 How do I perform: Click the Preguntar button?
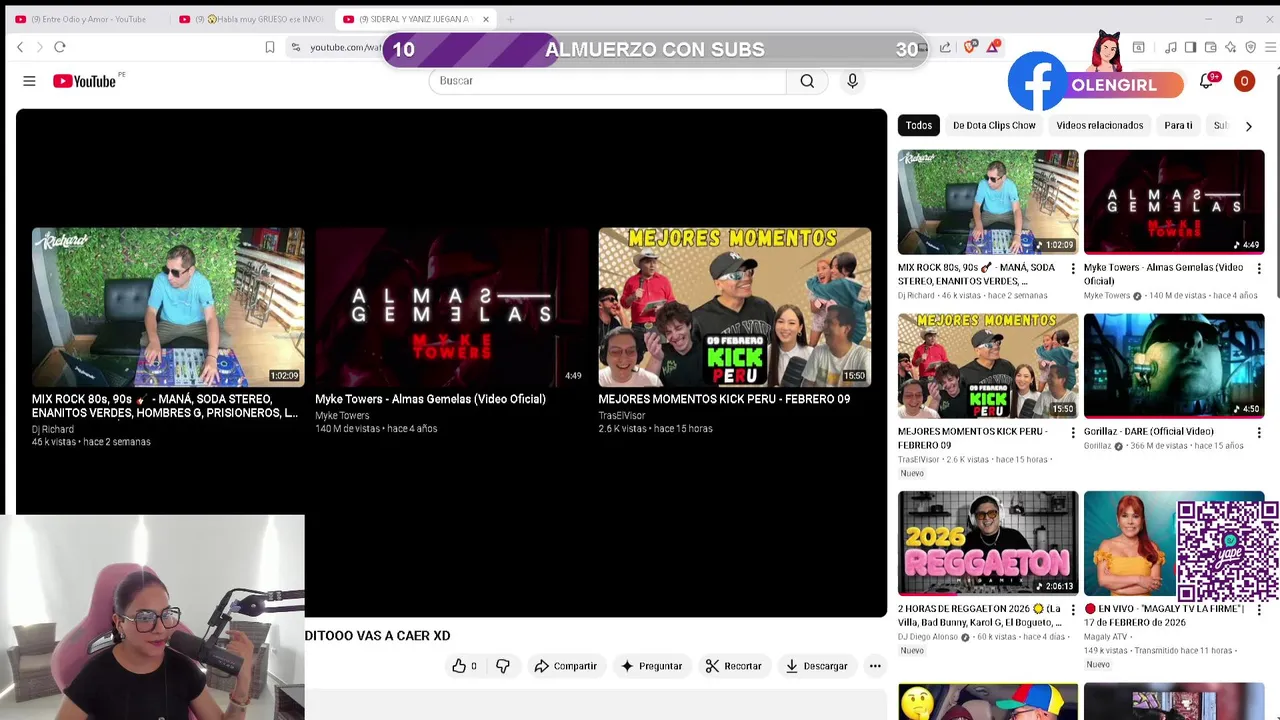click(651, 666)
